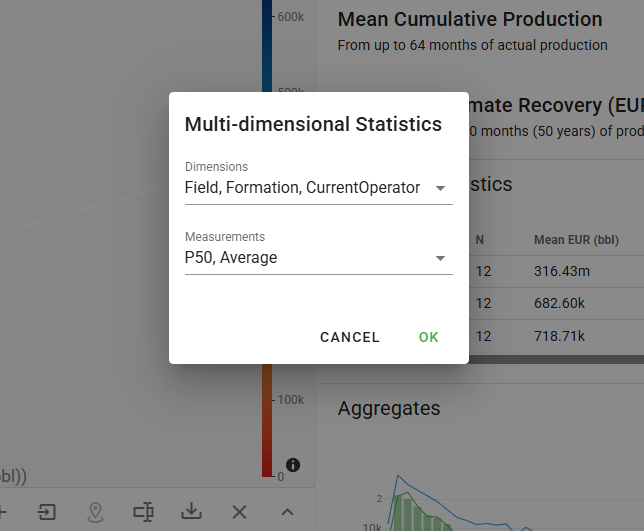Viewport: 644px width, 531px height.
Task: Click the import arrow-into-box icon
Action: click(47, 512)
